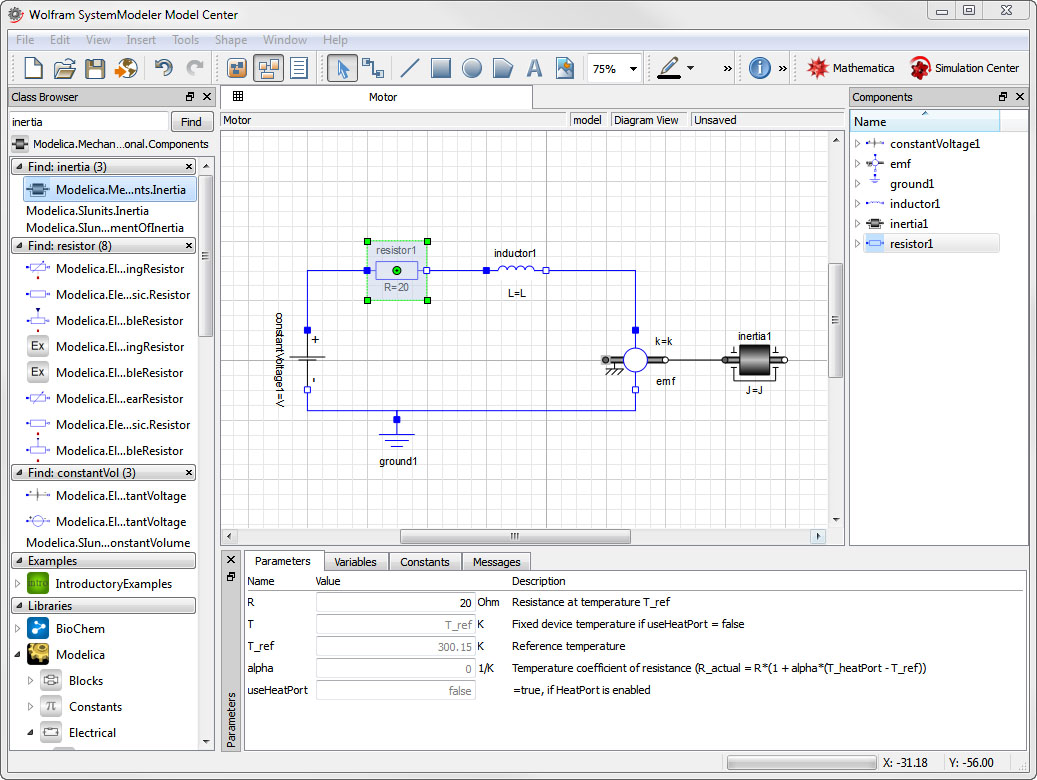1037x780 pixels.
Task: Save the model with the floppy disk icon
Action: coord(95,68)
